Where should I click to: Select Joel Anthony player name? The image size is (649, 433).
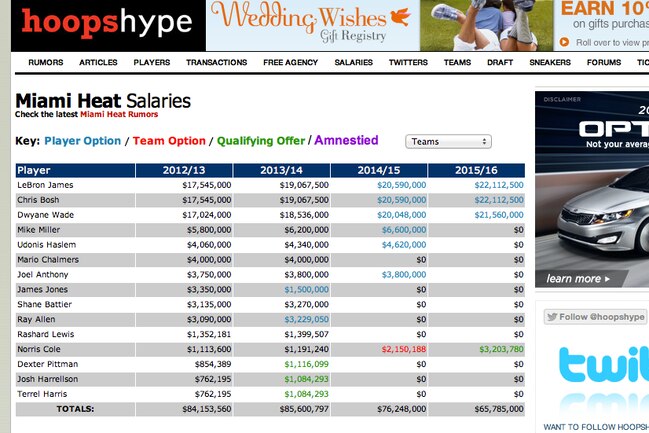point(43,274)
